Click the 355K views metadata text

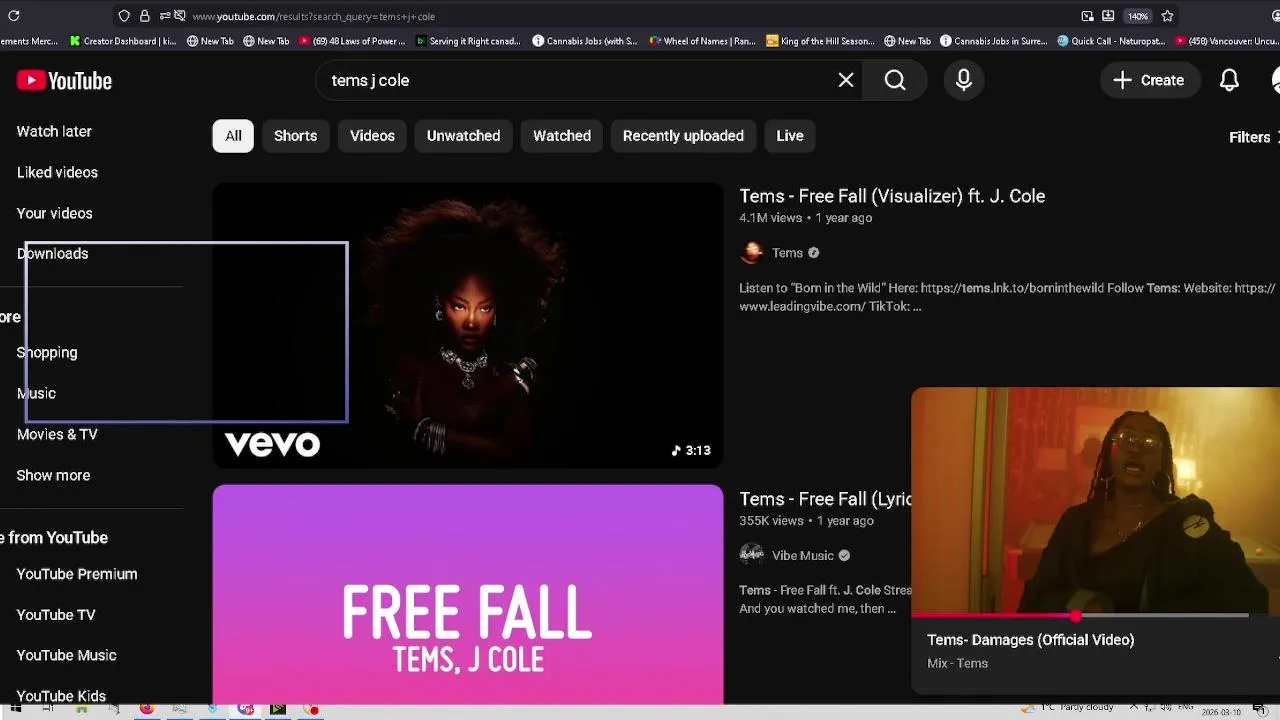point(771,521)
